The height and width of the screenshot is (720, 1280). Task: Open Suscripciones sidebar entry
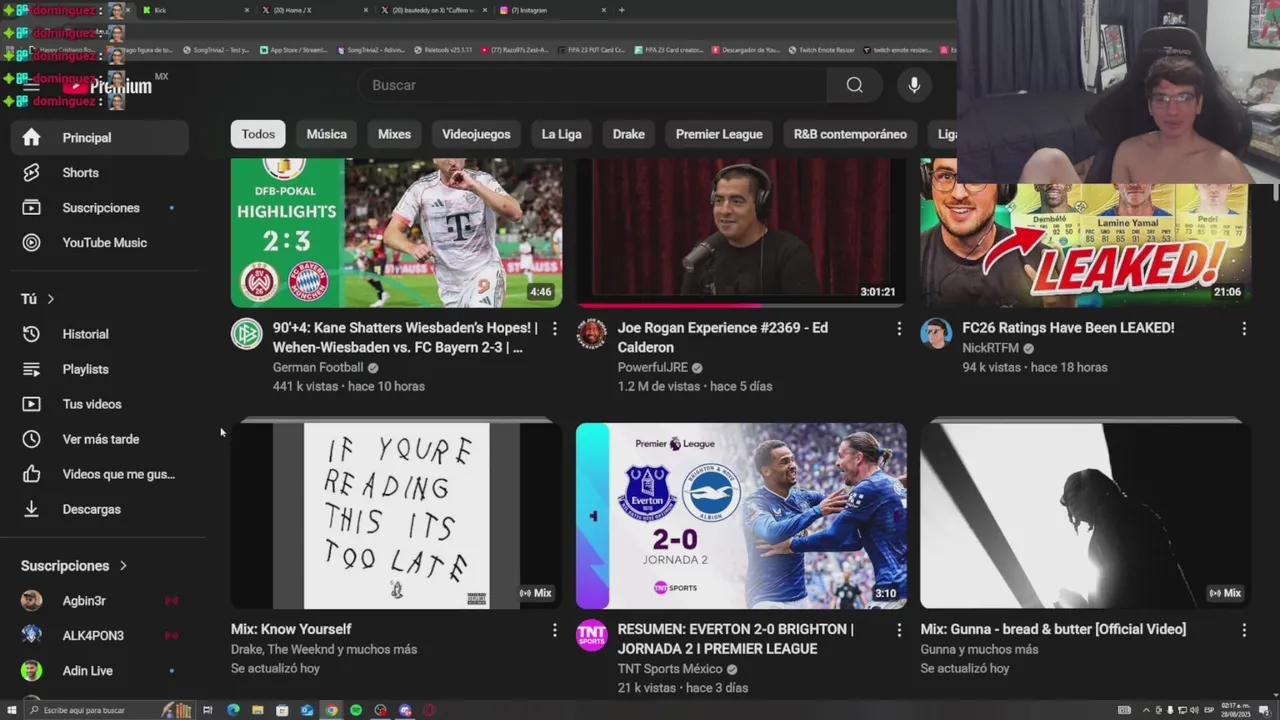[x=99, y=207]
